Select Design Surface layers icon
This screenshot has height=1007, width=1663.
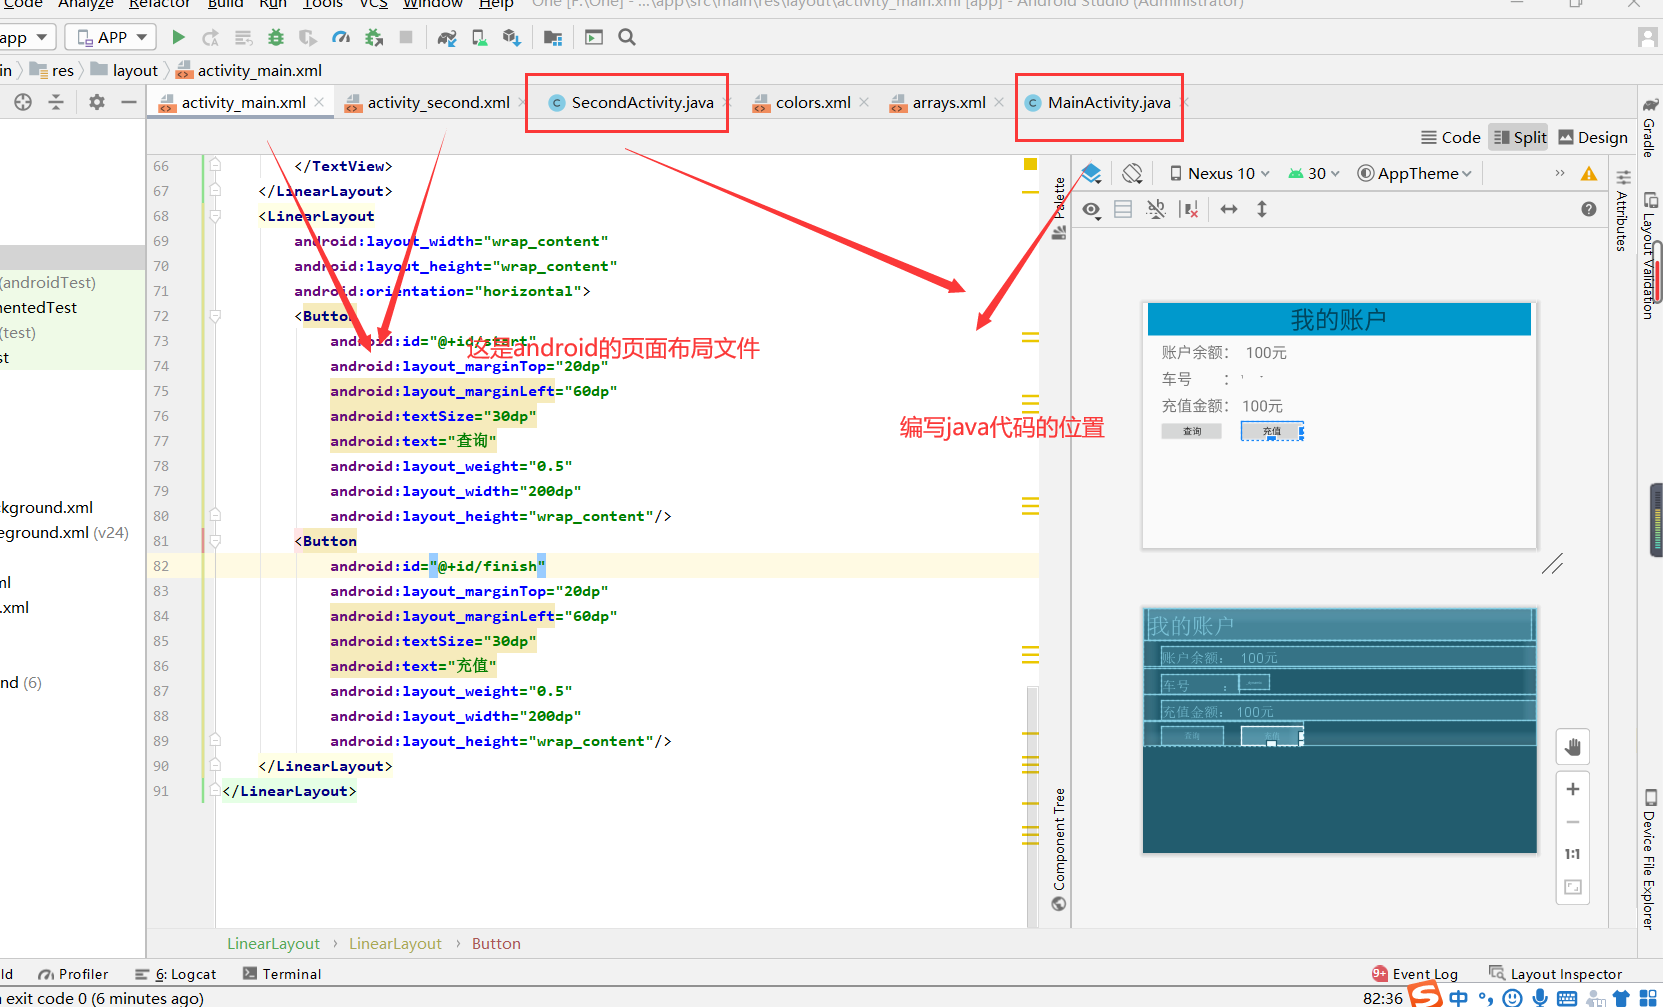click(1092, 173)
